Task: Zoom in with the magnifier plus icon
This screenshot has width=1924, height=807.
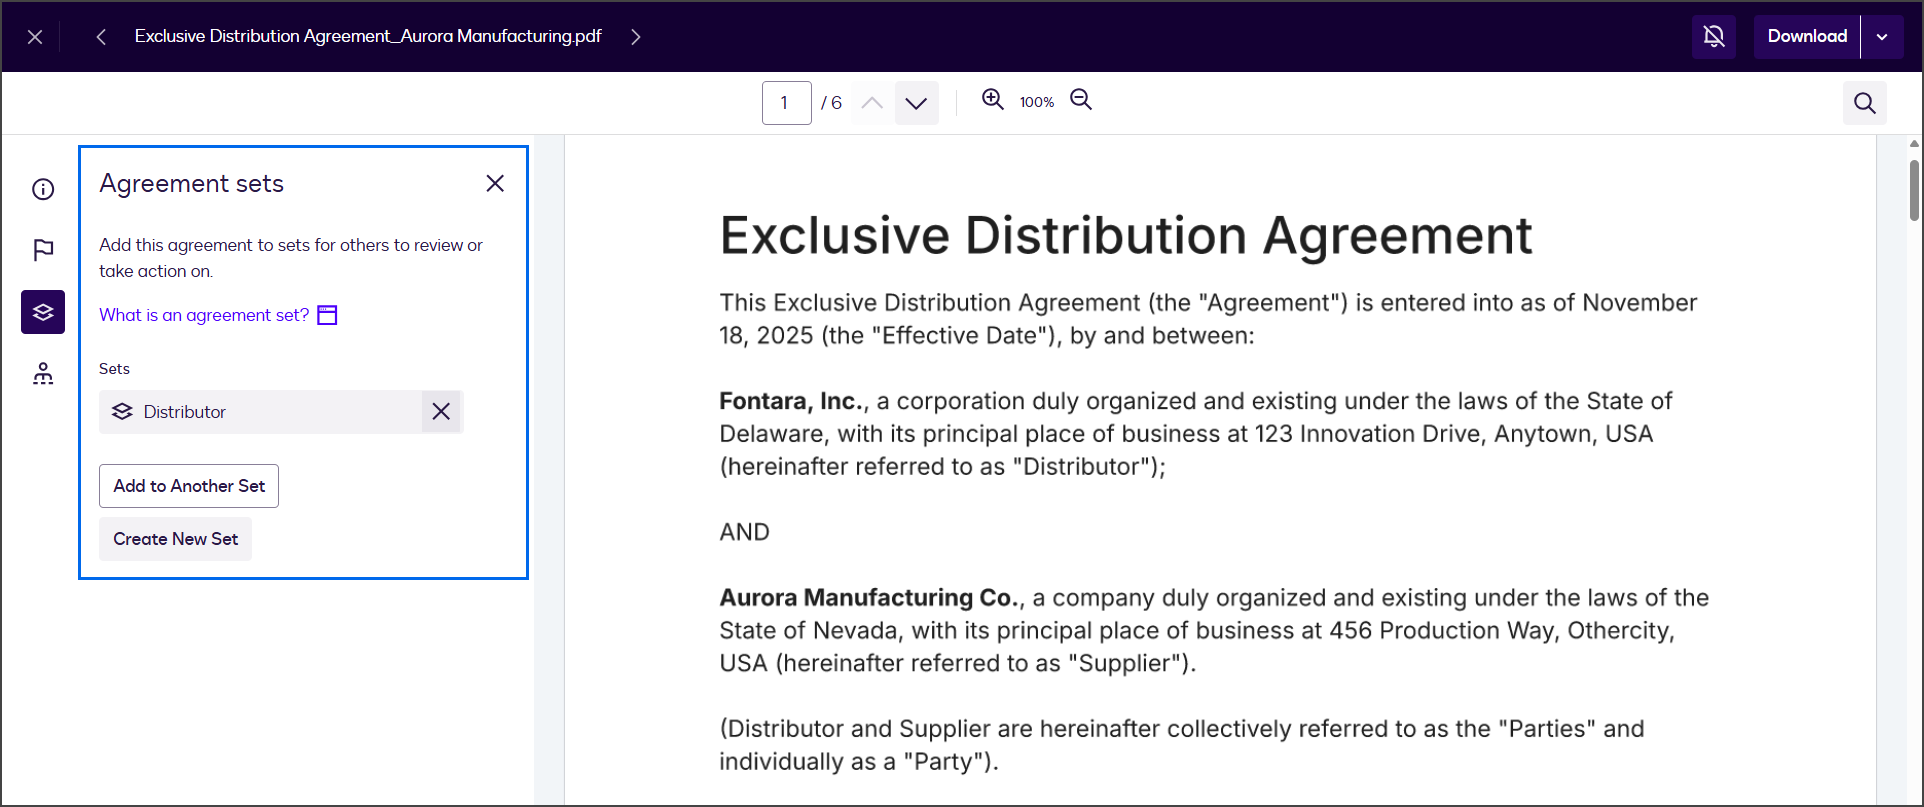Action: [992, 100]
